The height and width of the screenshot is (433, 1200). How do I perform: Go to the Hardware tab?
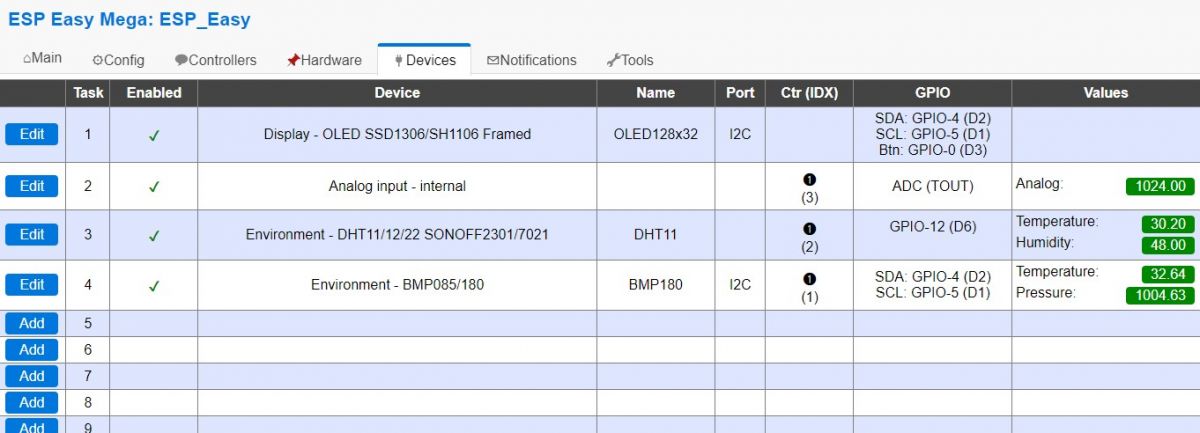point(324,60)
